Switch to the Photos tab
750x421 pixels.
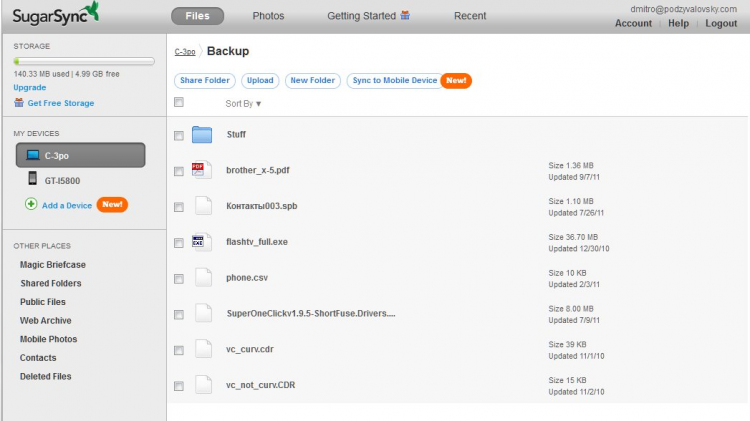(x=268, y=16)
